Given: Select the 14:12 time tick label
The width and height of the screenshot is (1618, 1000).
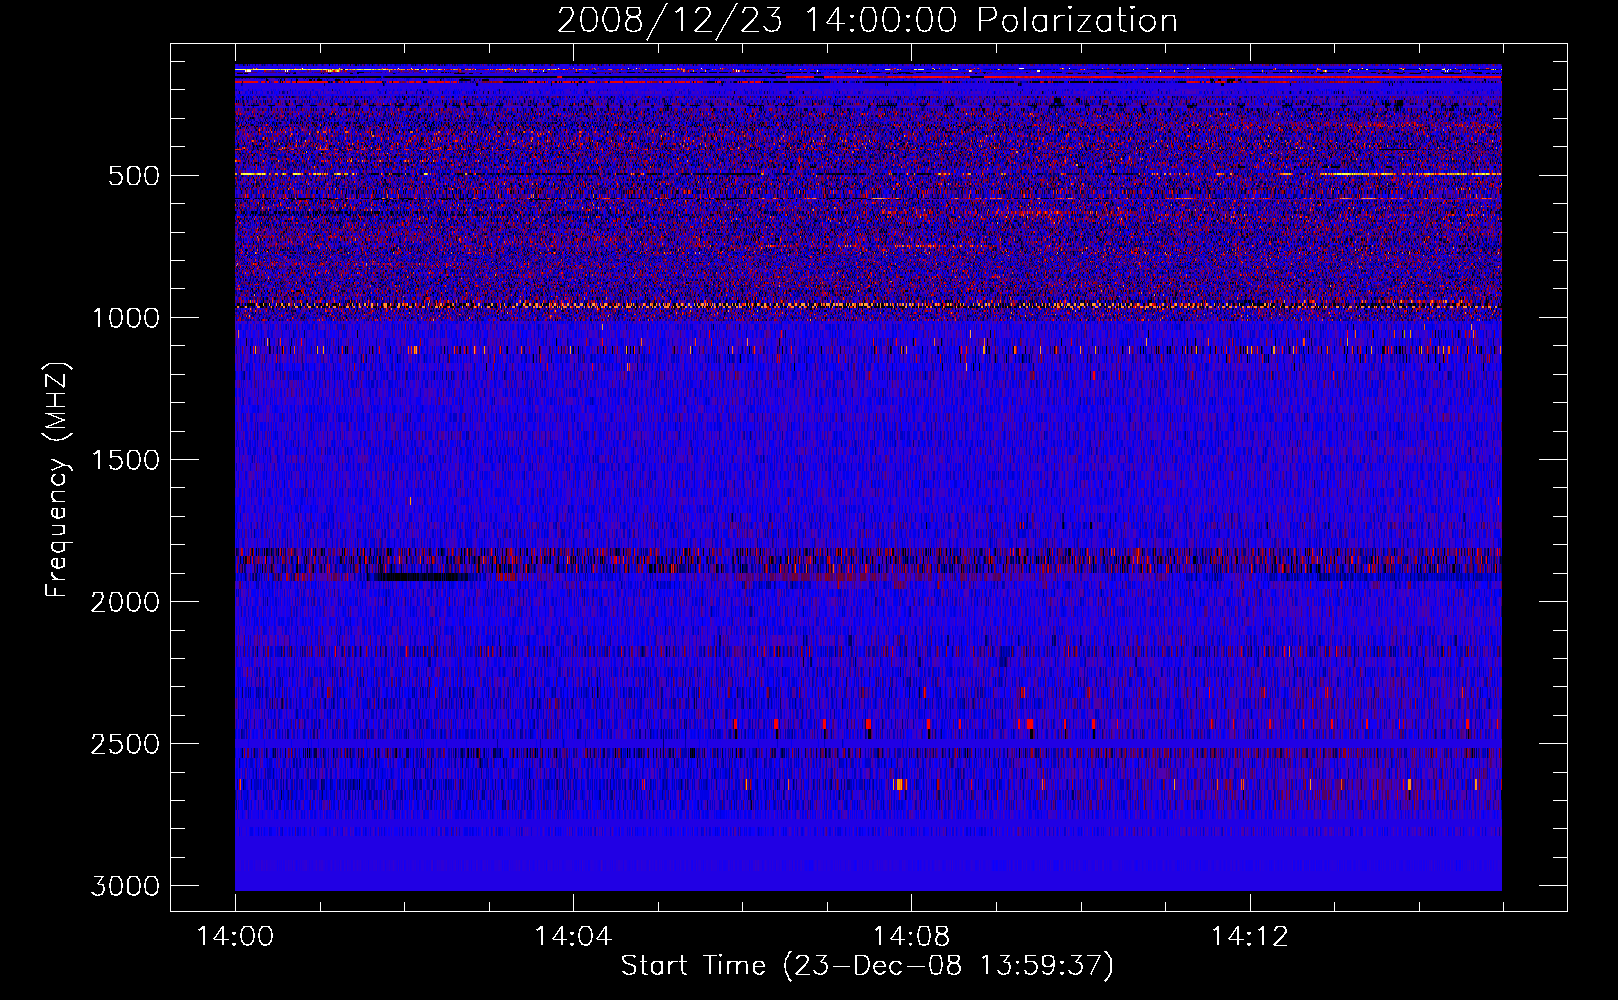Looking at the screenshot, I should [1249, 937].
